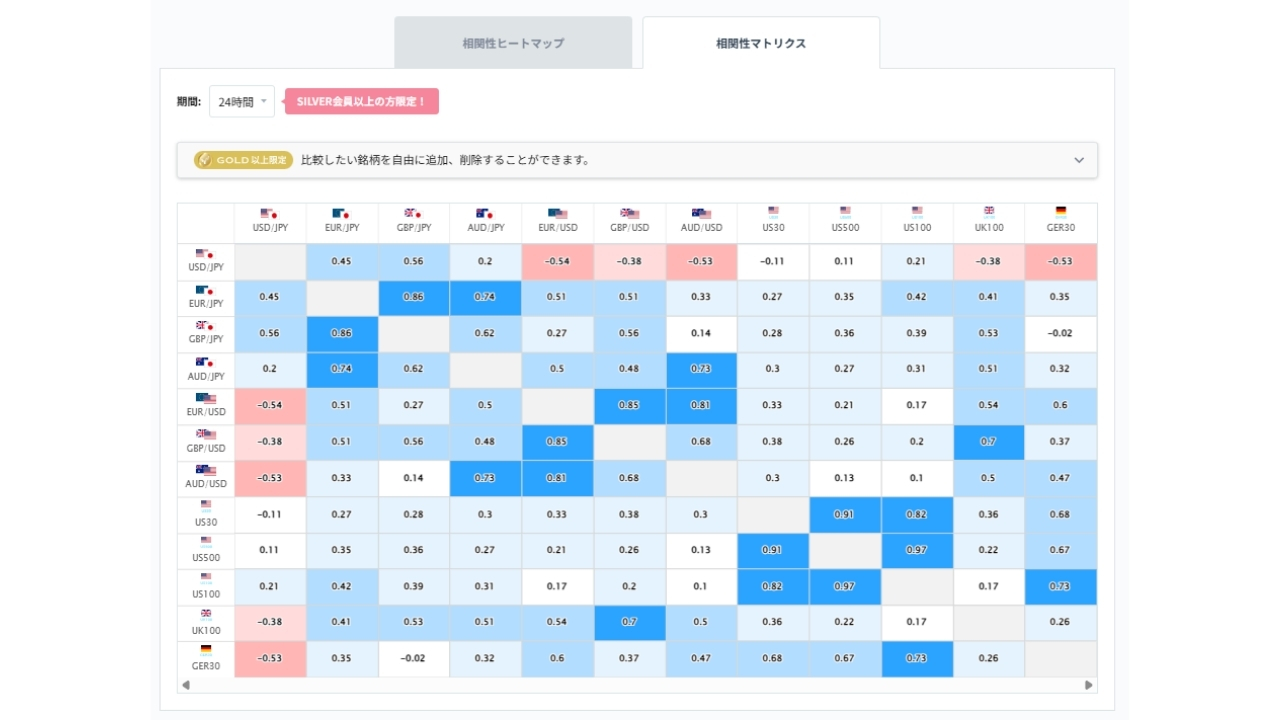
Task: Click the 0.73 cell in AUD/JPY row
Action: [701, 370]
